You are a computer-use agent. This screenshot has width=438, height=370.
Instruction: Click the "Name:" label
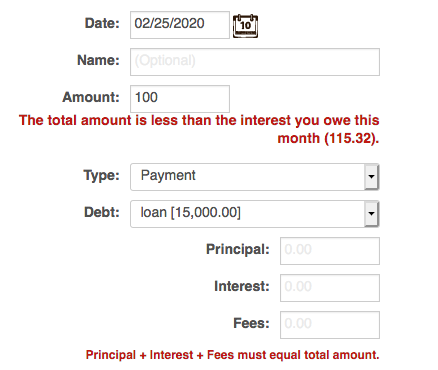pos(98,60)
